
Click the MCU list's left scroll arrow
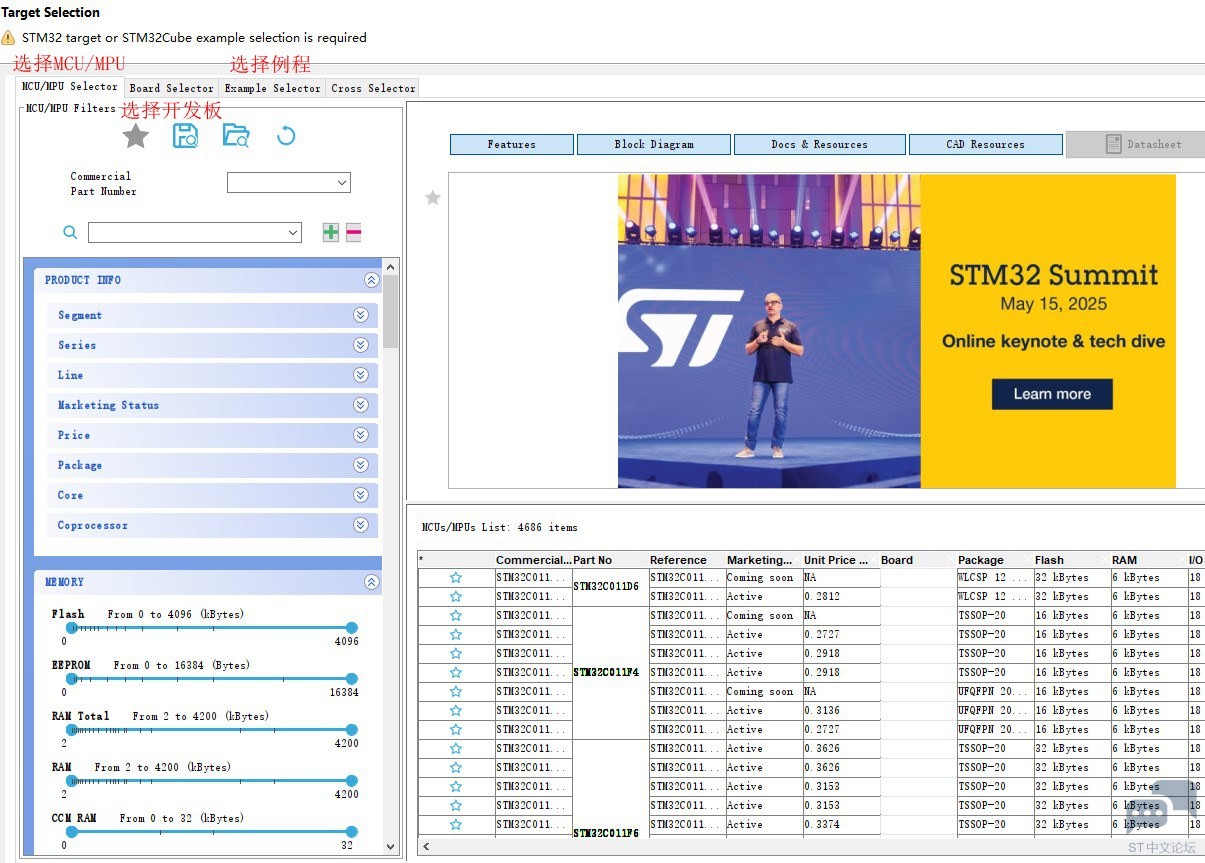[426, 846]
